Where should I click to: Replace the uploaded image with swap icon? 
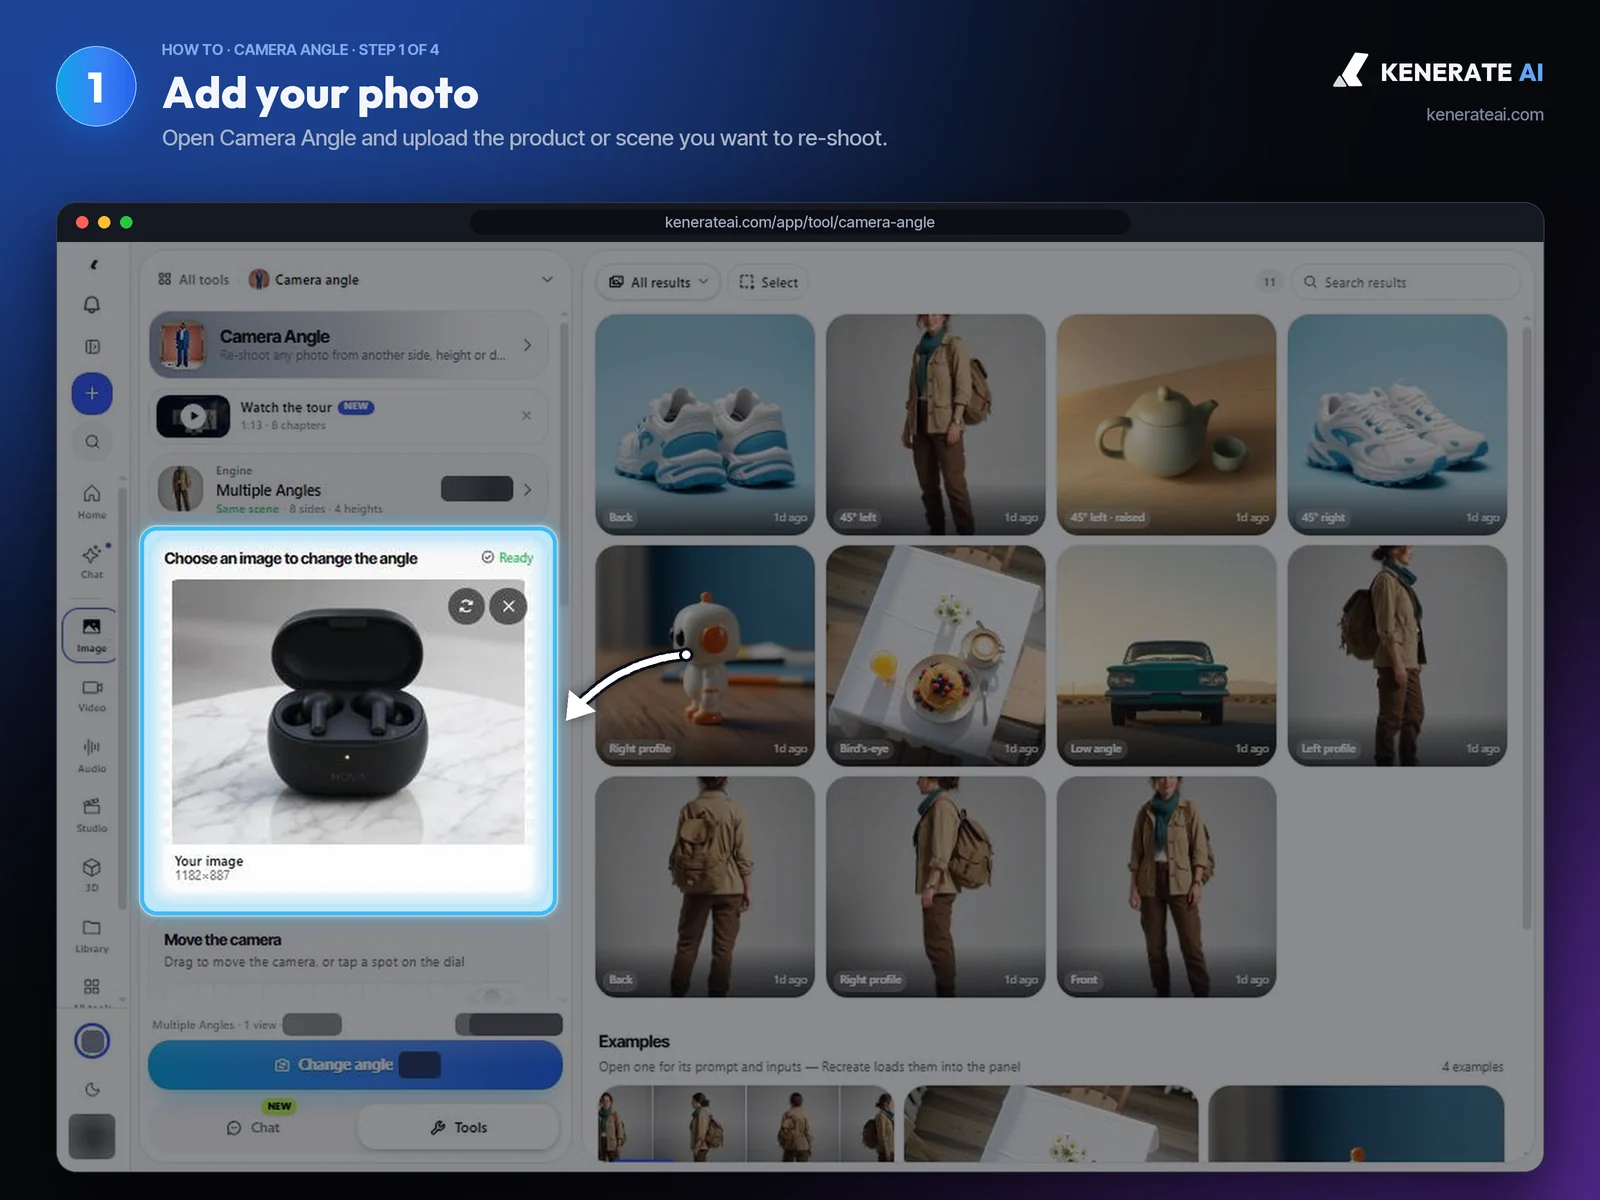[466, 606]
